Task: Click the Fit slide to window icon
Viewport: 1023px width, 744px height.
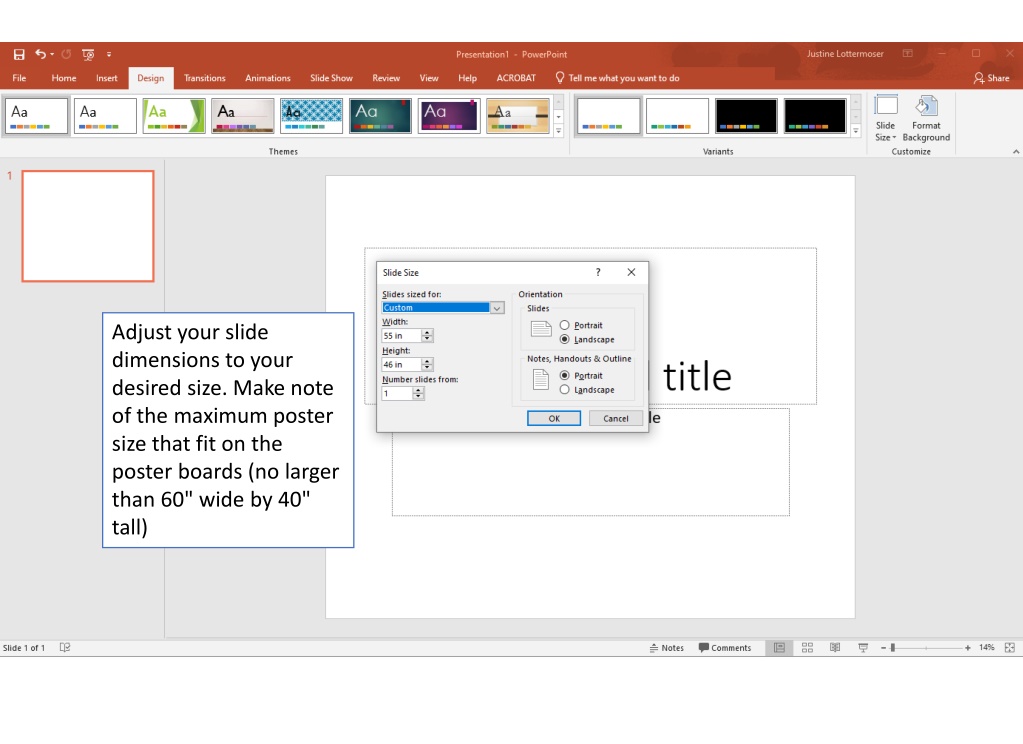Action: [x=1009, y=647]
